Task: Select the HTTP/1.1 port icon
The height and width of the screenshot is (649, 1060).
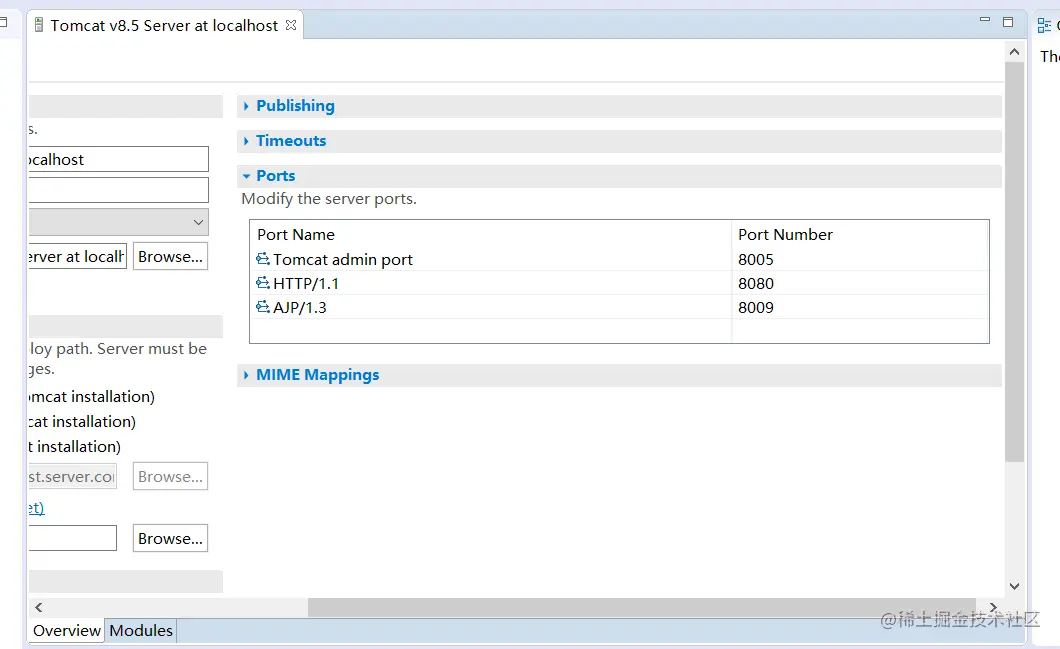Action: click(263, 283)
